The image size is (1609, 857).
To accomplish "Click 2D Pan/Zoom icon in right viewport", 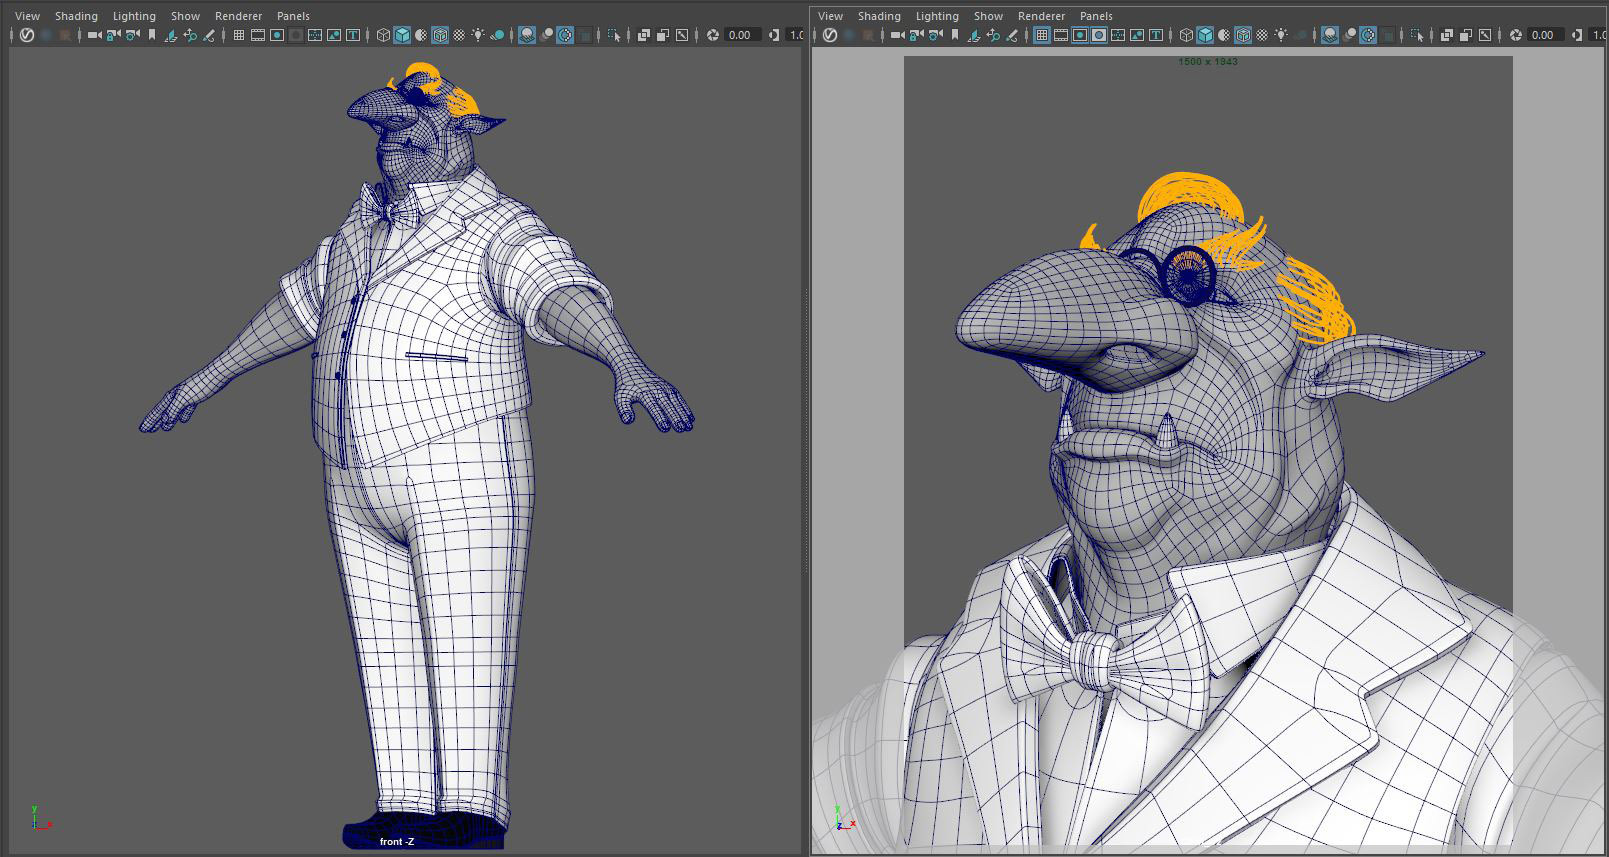I will [993, 35].
